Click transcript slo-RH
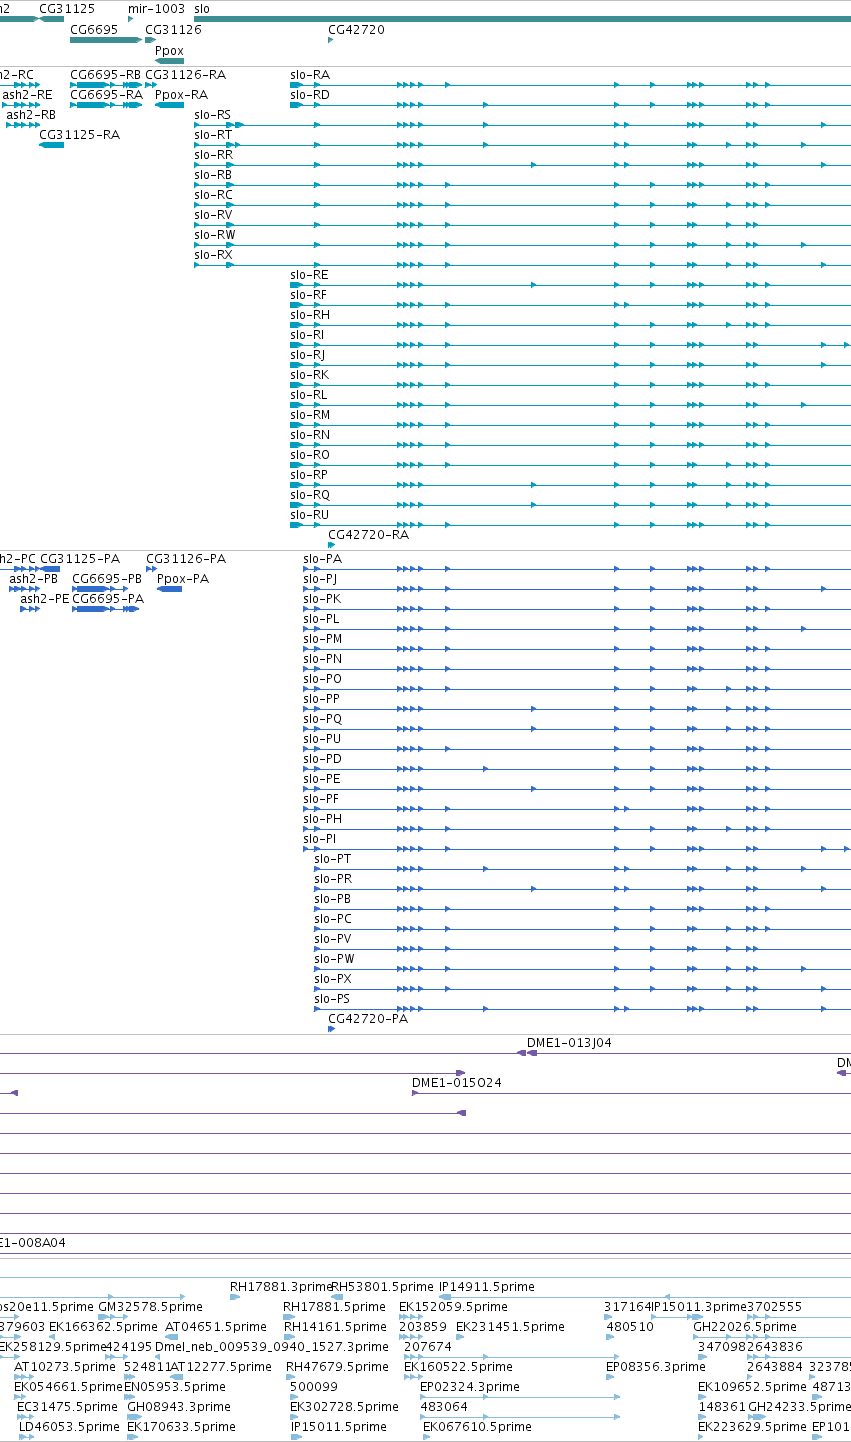 (310, 315)
